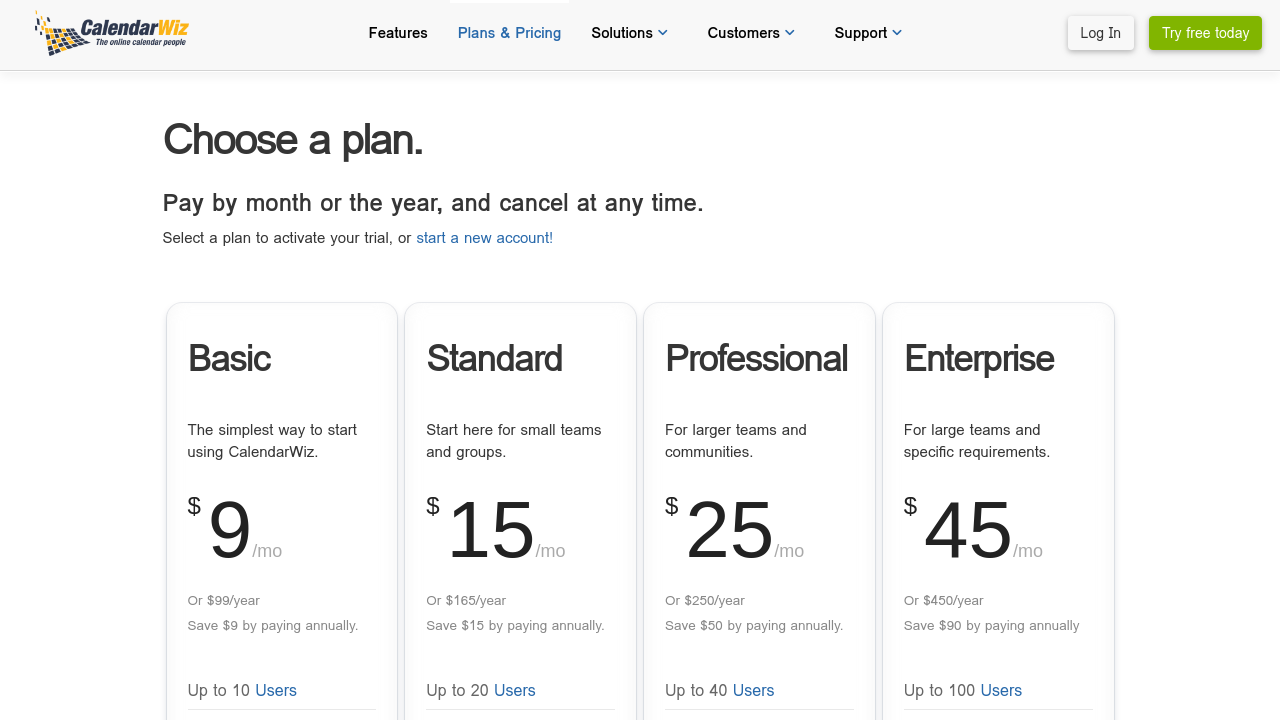Select the Standard plan heading
Image resolution: width=1280 pixels, height=720 pixels.
coord(494,359)
